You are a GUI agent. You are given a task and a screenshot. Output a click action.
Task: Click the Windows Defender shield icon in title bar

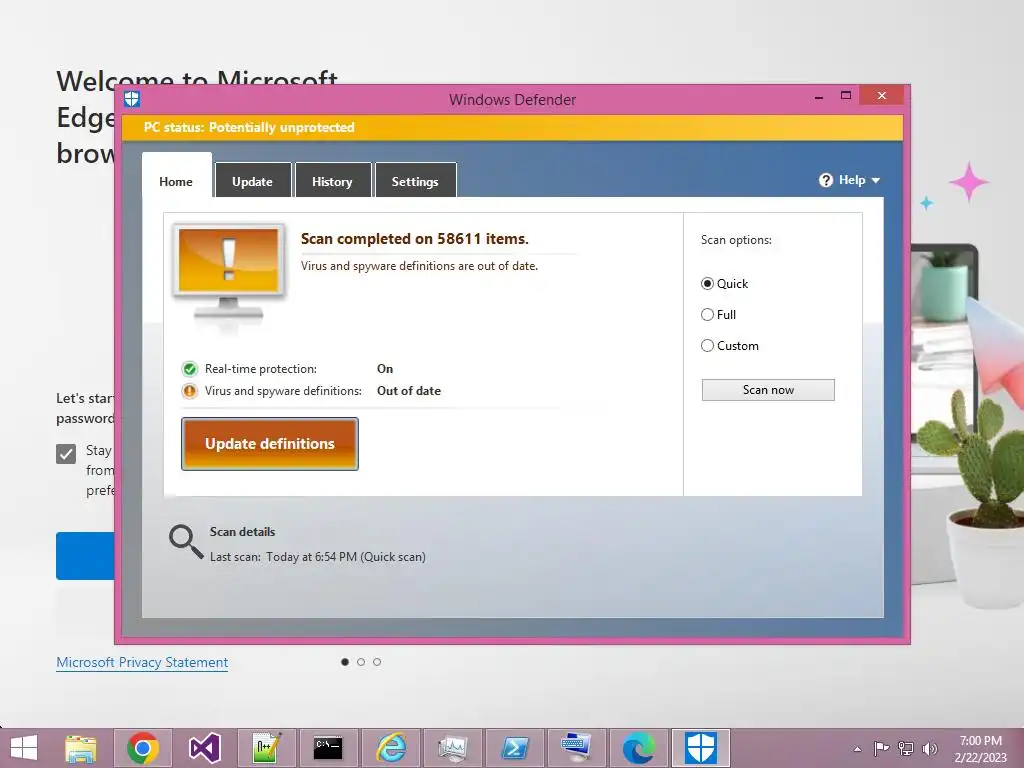(132, 99)
